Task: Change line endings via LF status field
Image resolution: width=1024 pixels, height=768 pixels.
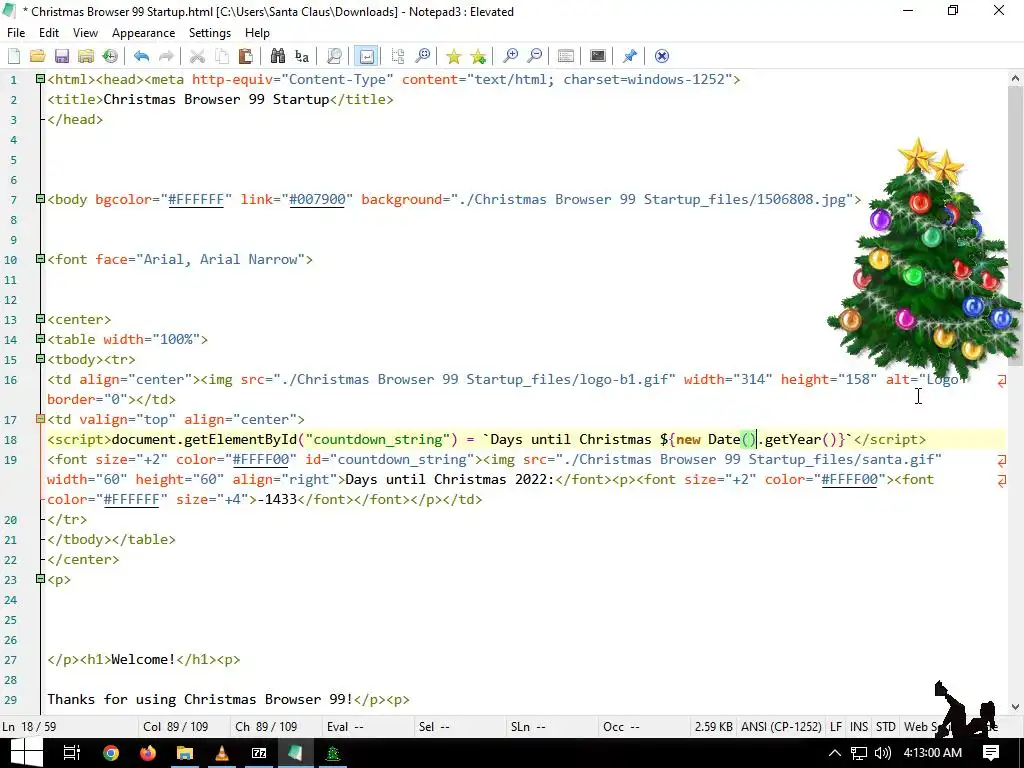Action: pos(836,727)
